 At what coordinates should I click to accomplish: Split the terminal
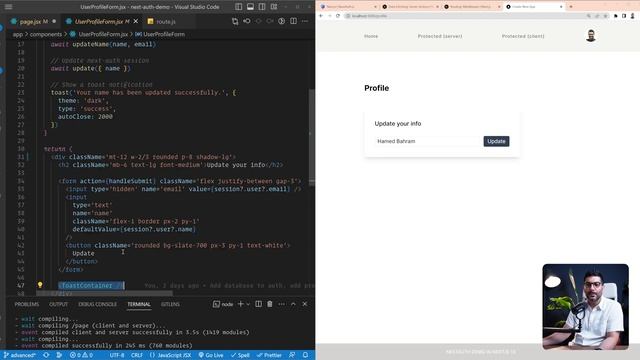click(x=258, y=304)
